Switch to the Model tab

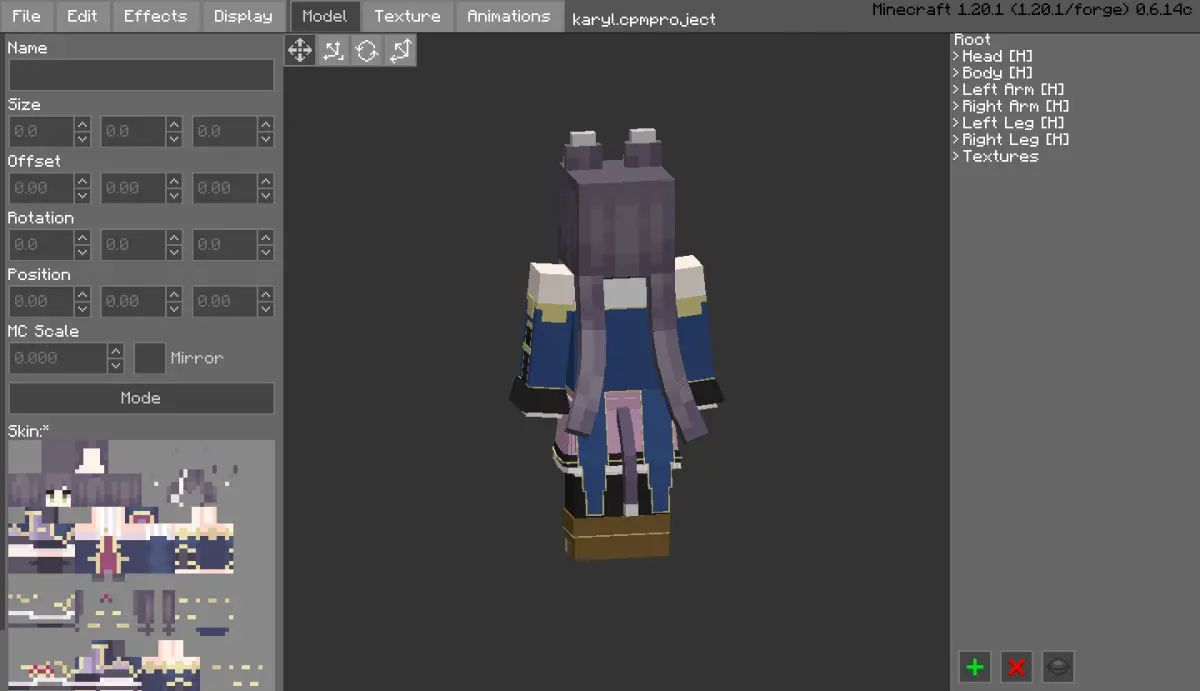(325, 16)
